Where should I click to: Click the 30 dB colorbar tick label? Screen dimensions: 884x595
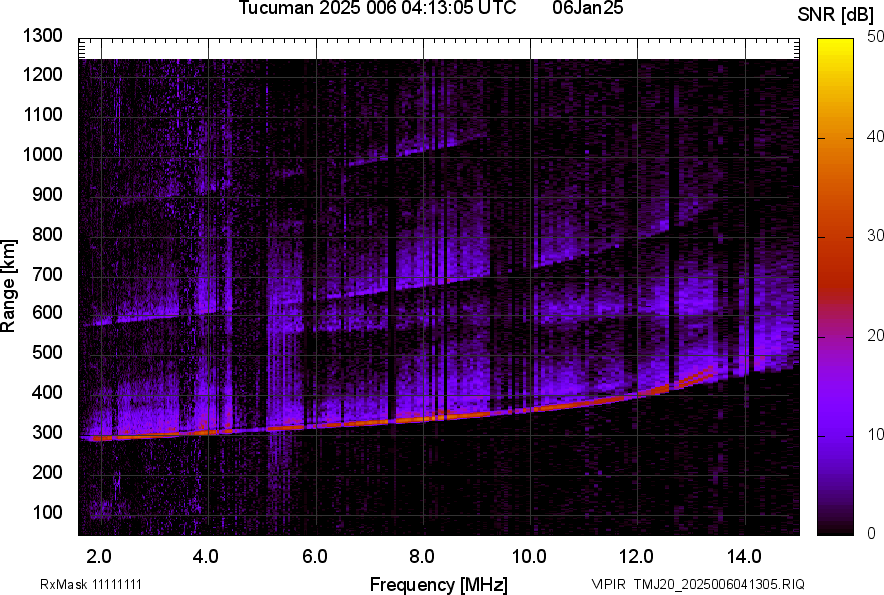tap(875, 236)
